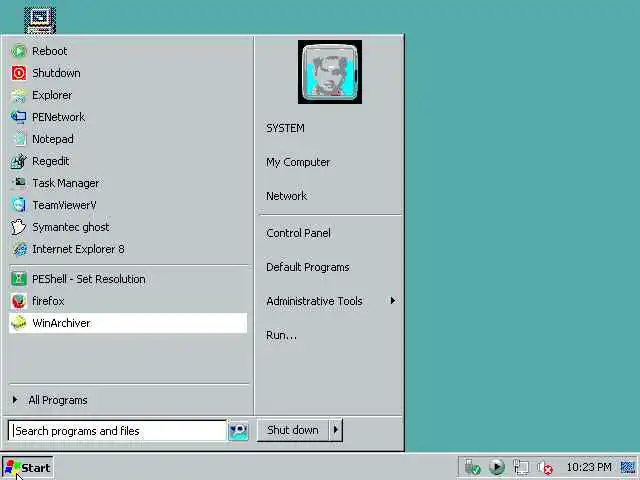Focus the Search programs and files field
This screenshot has width=640, height=480.
pyautogui.click(x=117, y=431)
